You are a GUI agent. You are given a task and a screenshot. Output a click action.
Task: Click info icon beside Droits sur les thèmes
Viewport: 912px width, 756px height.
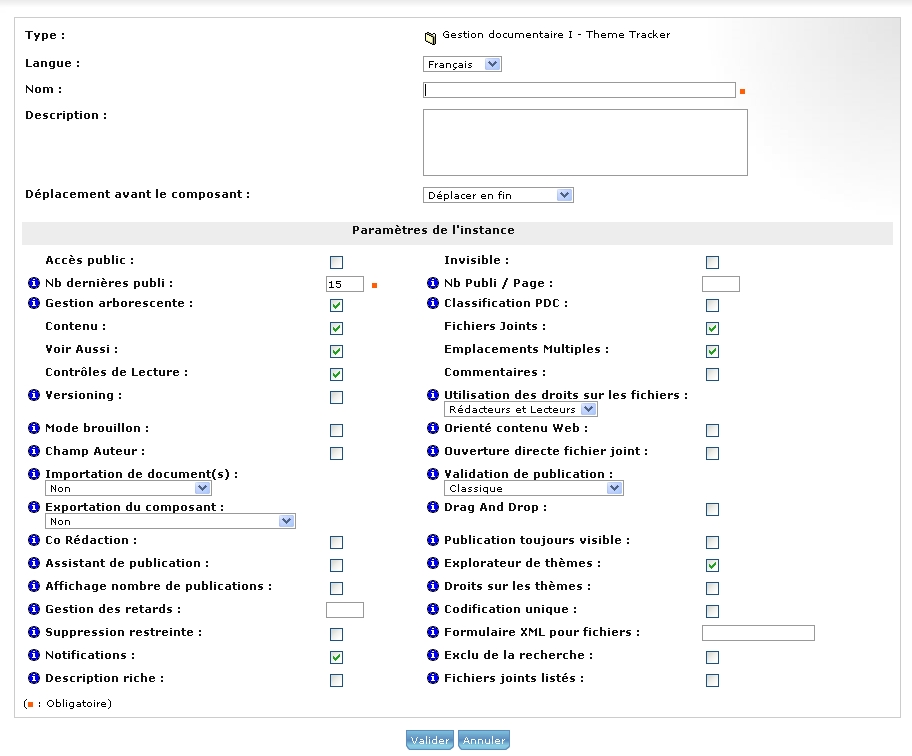[433, 586]
